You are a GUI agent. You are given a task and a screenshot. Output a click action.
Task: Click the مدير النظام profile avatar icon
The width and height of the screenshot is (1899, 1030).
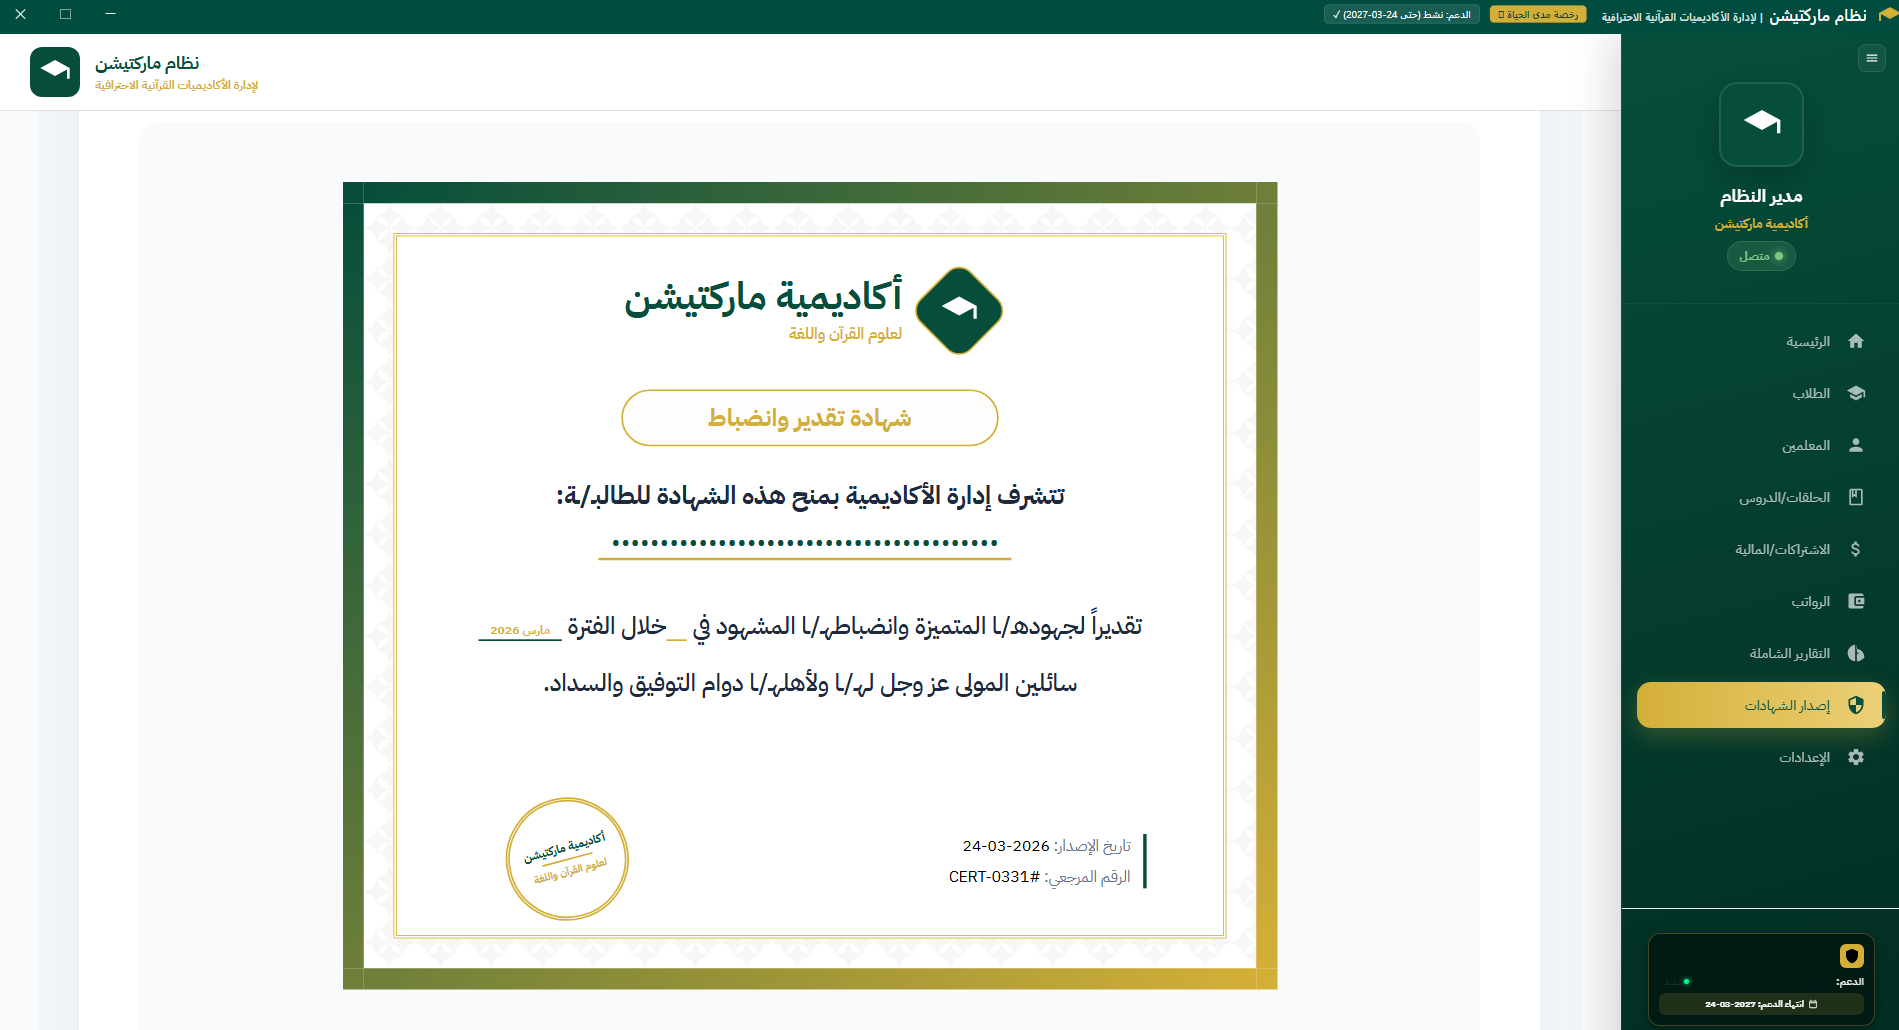(x=1761, y=124)
